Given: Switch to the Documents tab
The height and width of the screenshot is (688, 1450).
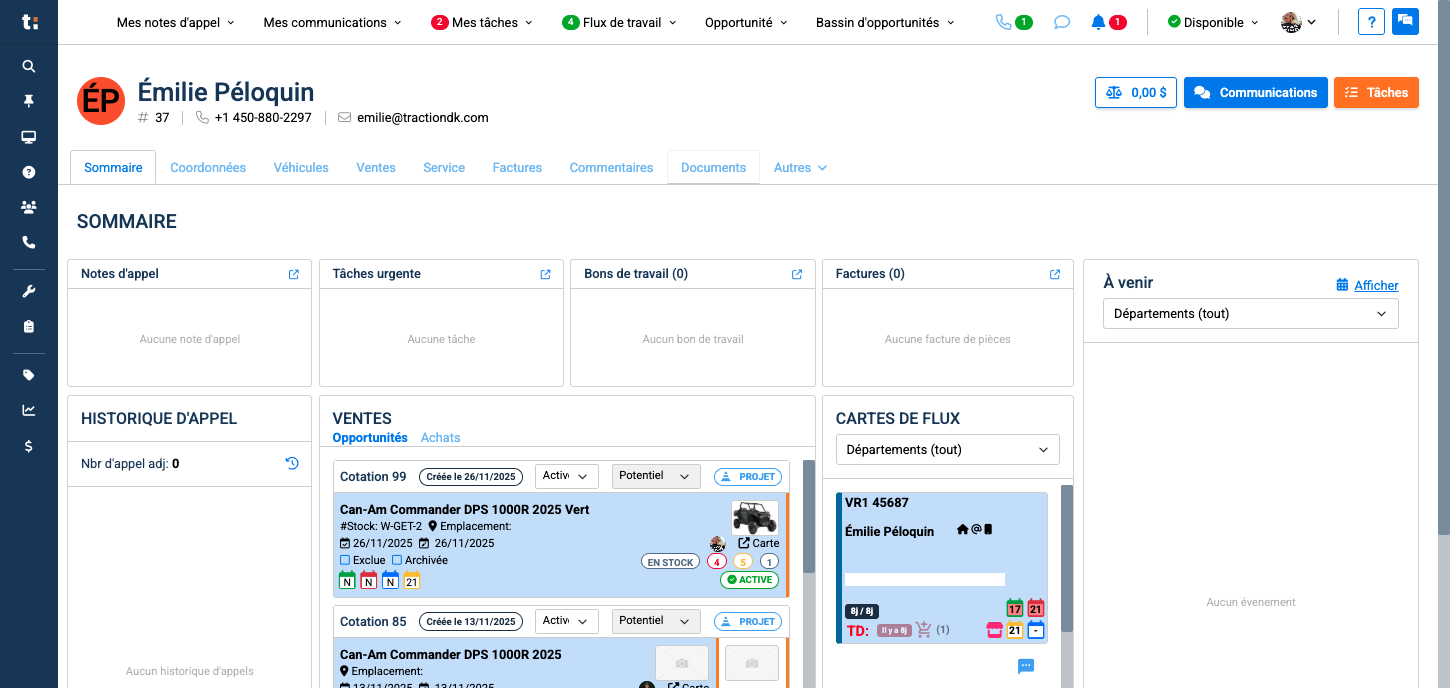Looking at the screenshot, I should tap(712, 167).
